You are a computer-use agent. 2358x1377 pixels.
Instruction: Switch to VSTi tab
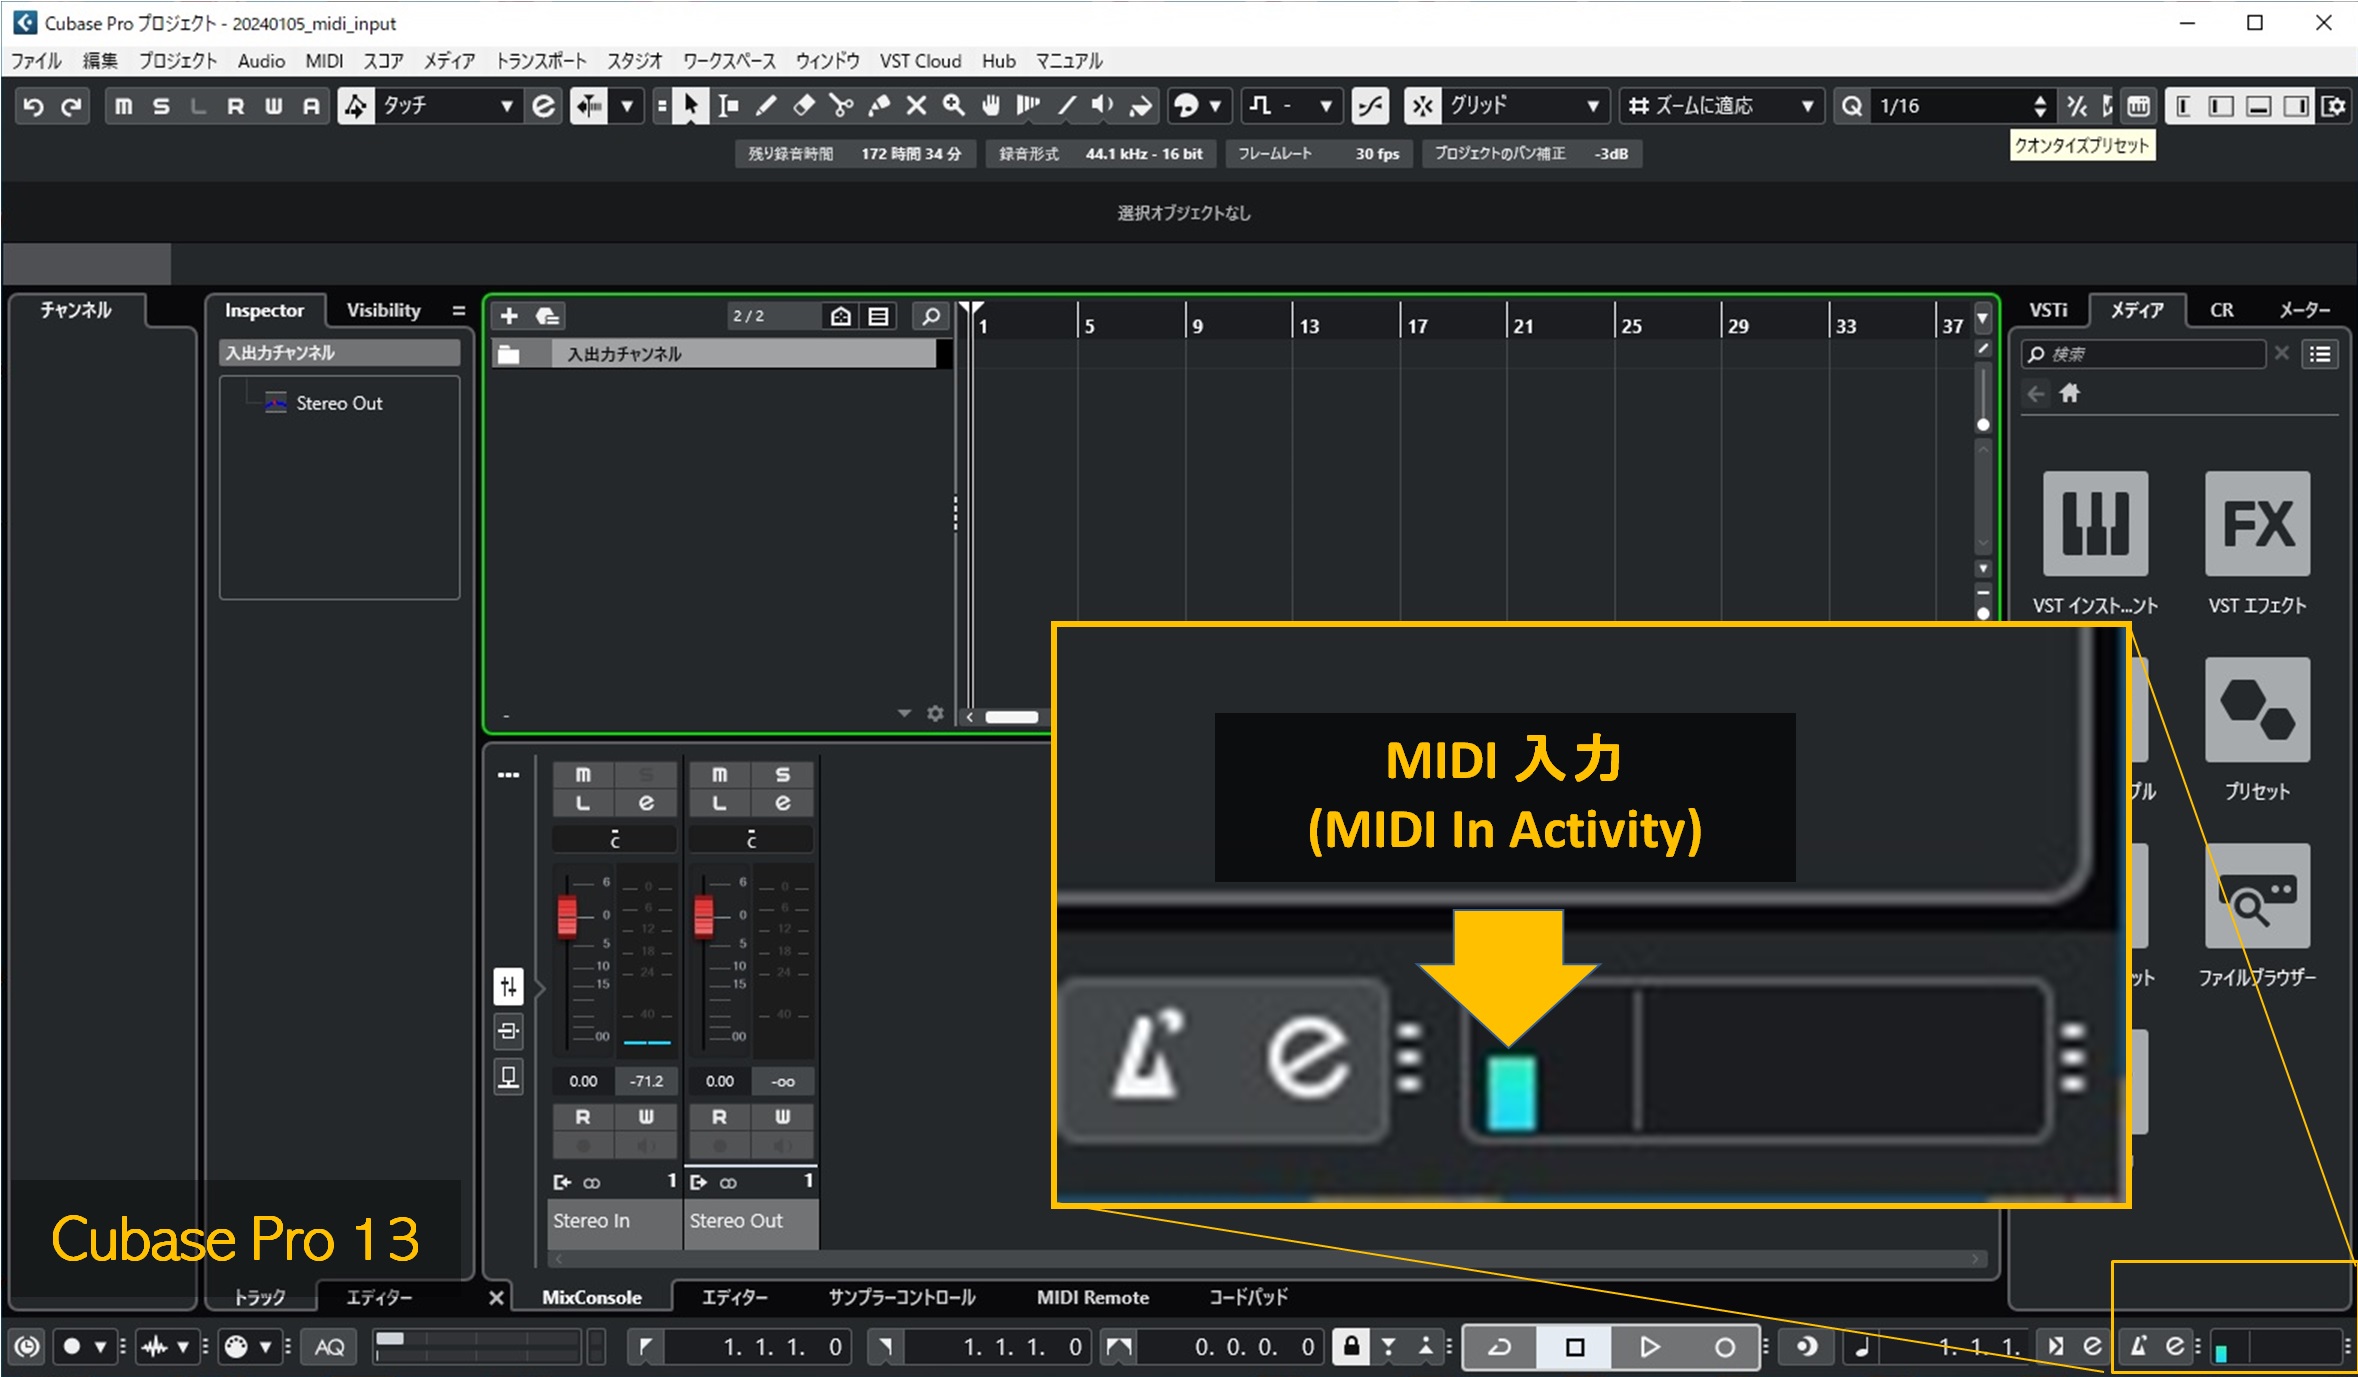pyautogui.click(x=2048, y=310)
